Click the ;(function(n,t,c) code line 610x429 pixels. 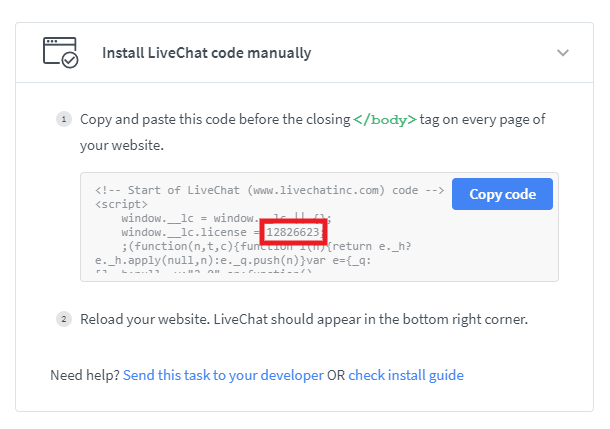[266, 246]
